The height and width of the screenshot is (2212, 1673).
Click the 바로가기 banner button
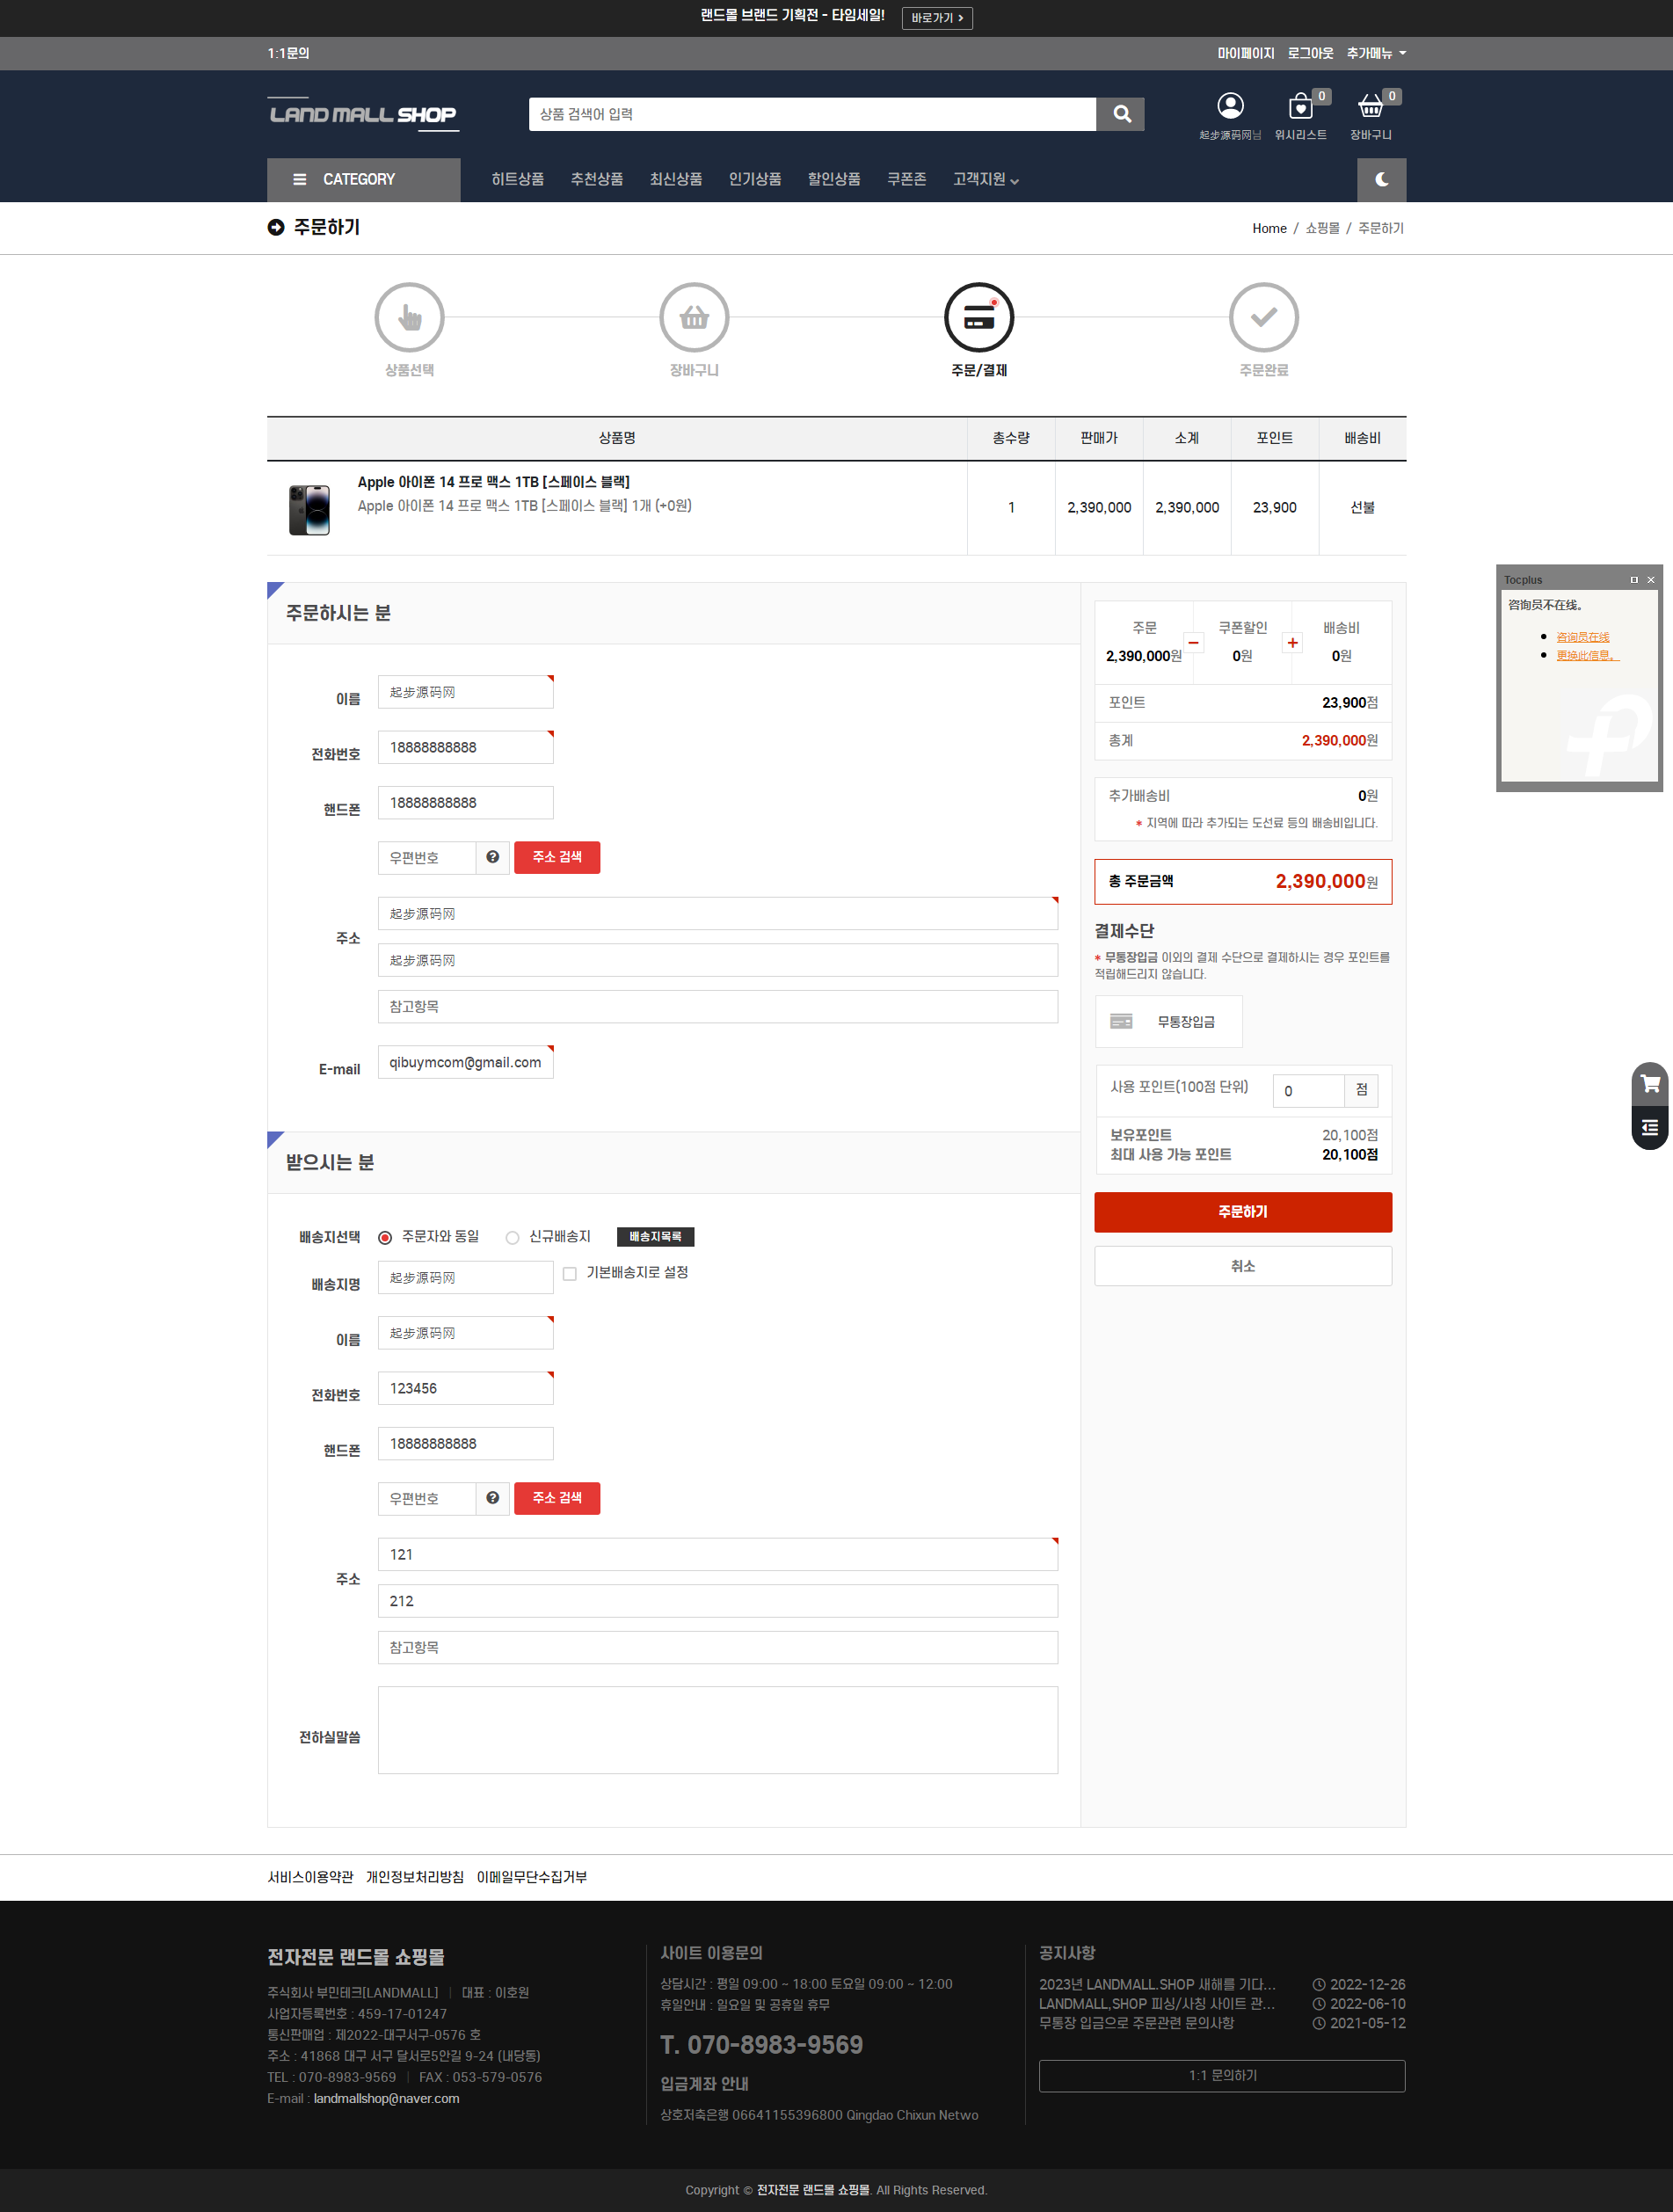pos(937,18)
